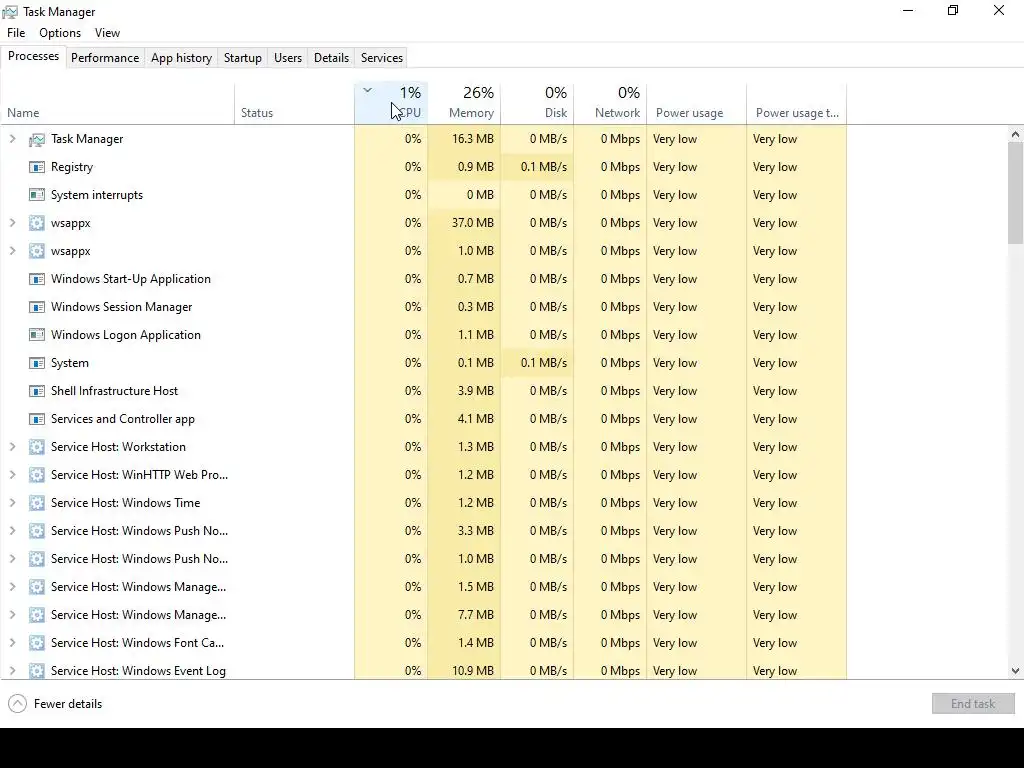Click the Registry process icon

(x=37, y=167)
